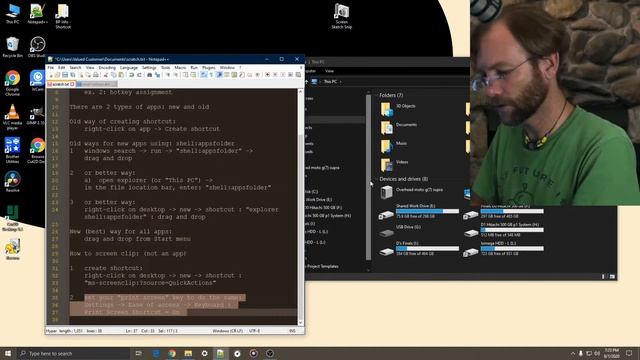Click the Copy icon in Notepad++ toolbar
The width and height of the screenshot is (640, 360).
[113, 75]
